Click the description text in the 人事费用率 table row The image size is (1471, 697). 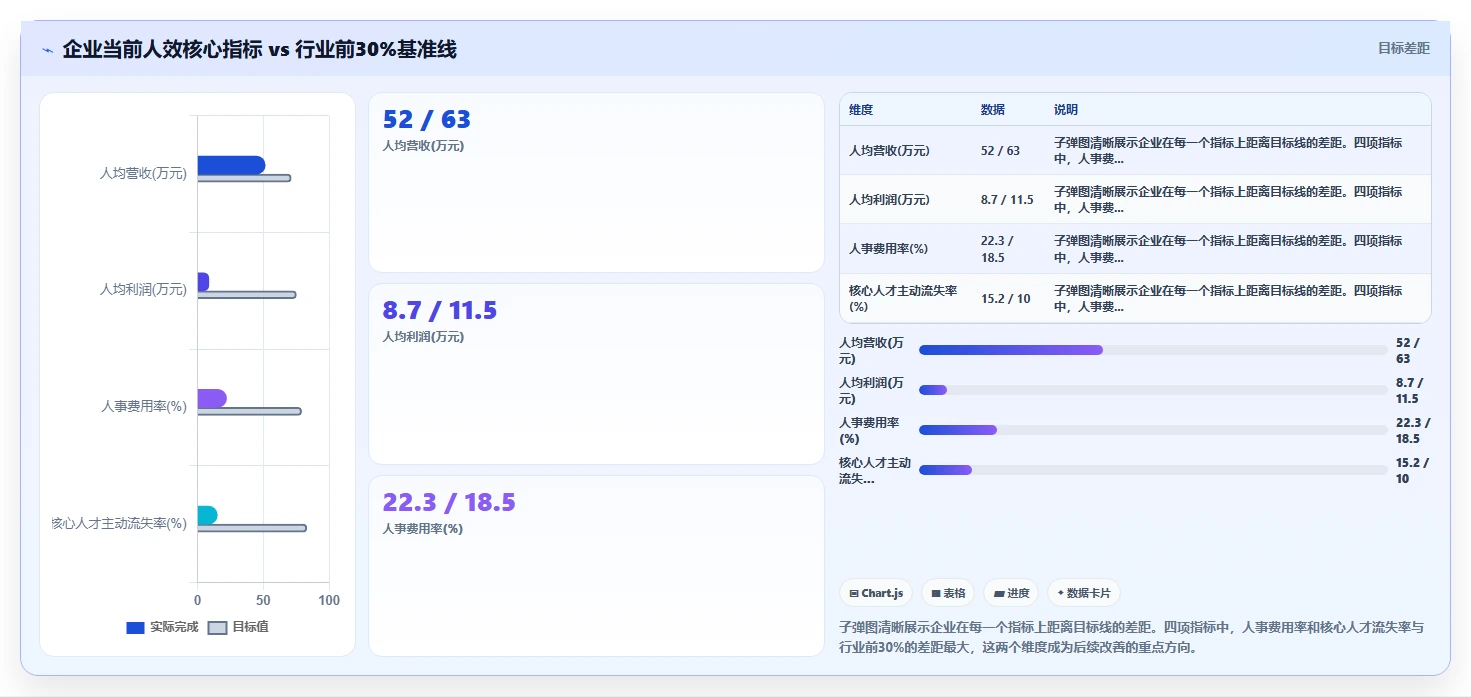[x=1228, y=249]
